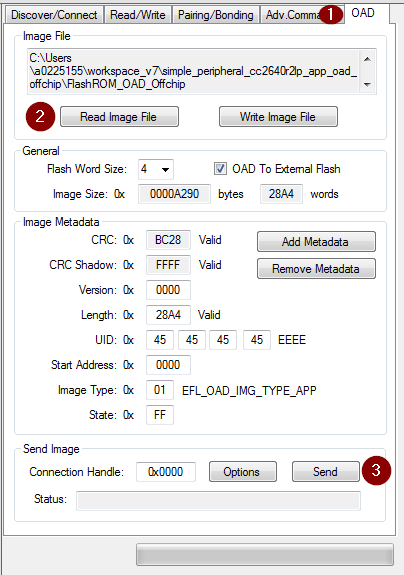The height and width of the screenshot is (575, 404).
Task: Click the CRC value field BC28
Action: (168, 240)
